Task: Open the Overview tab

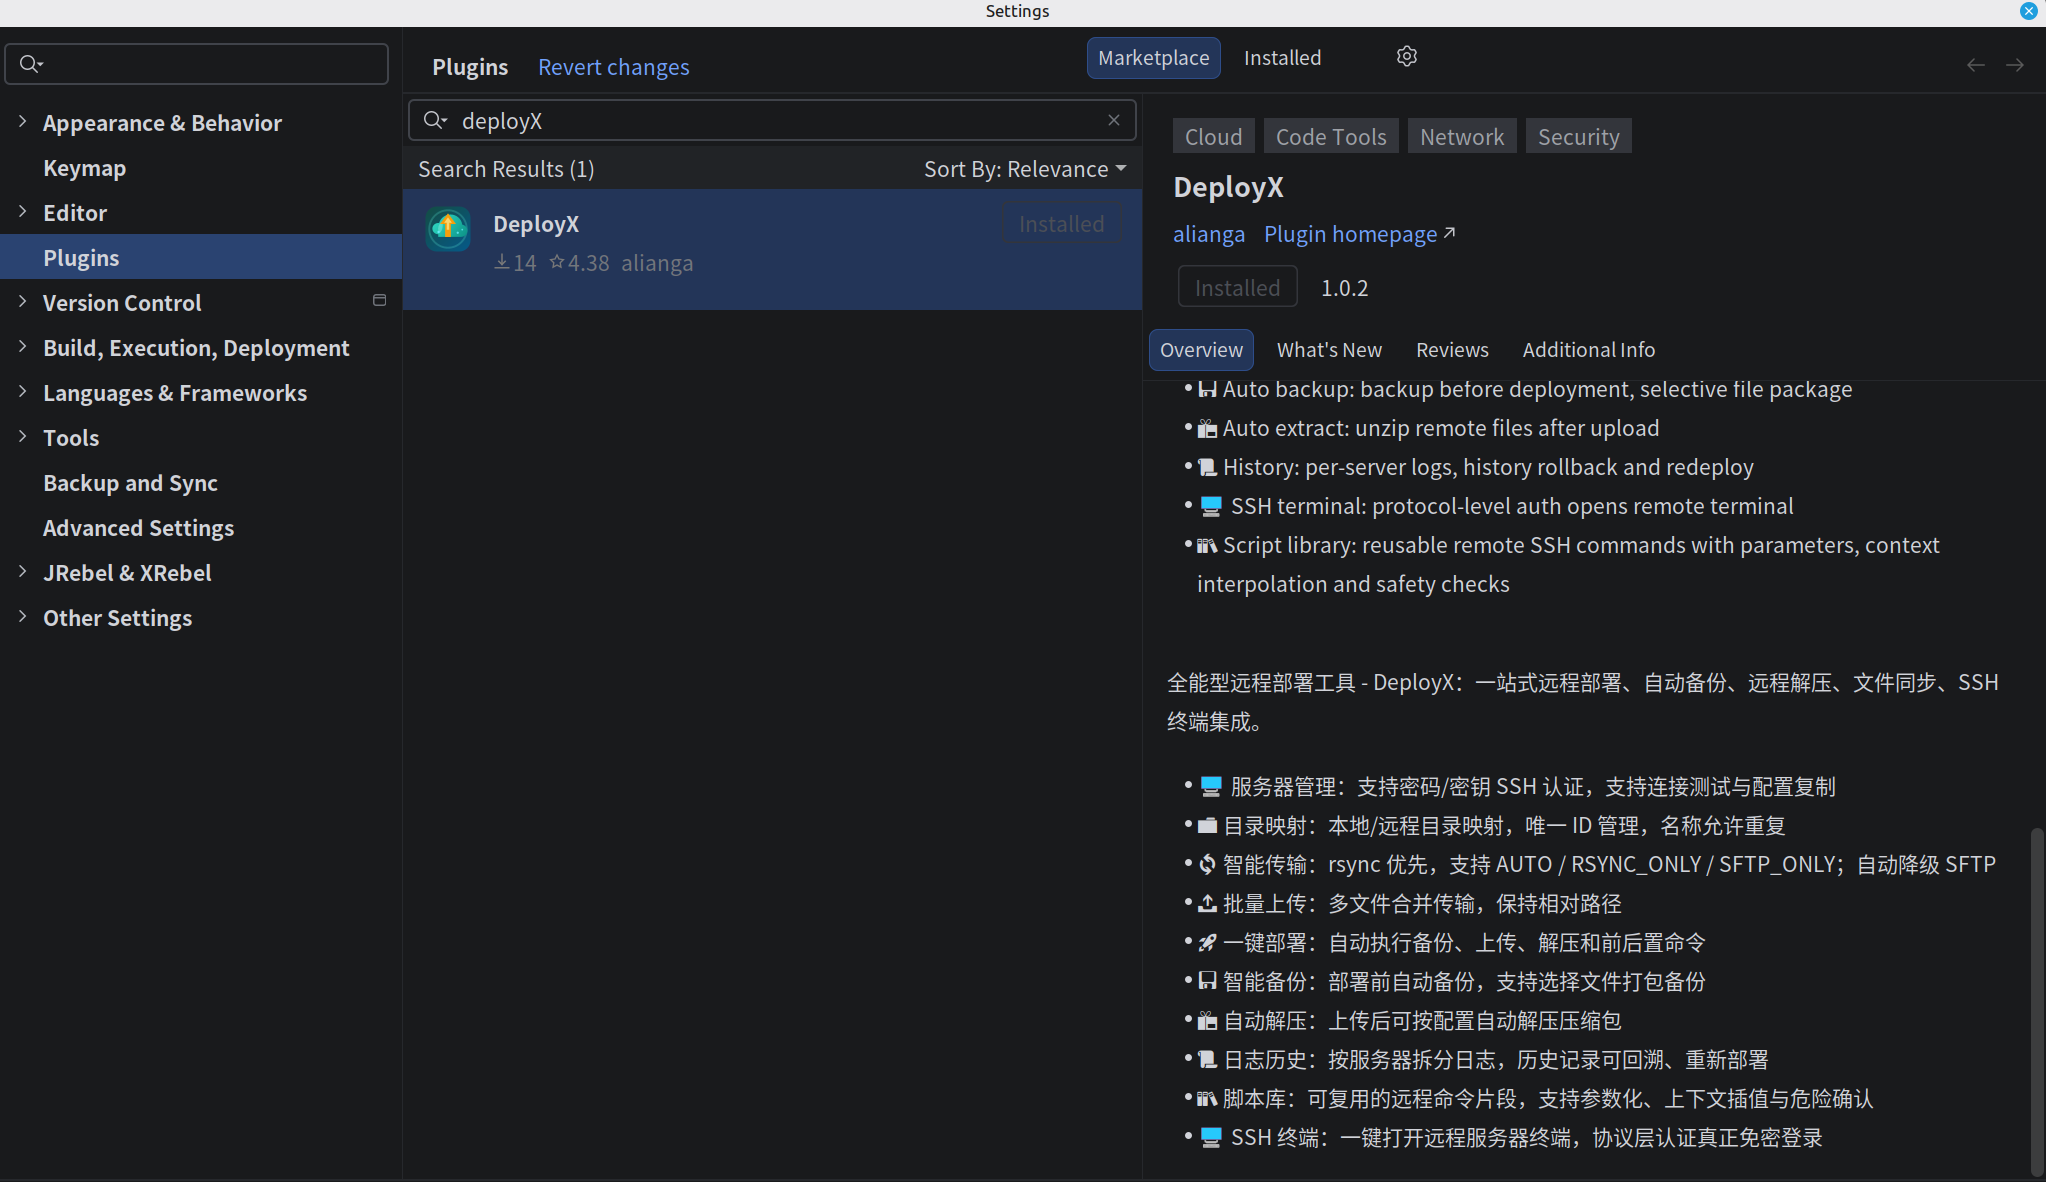Action: point(1201,350)
